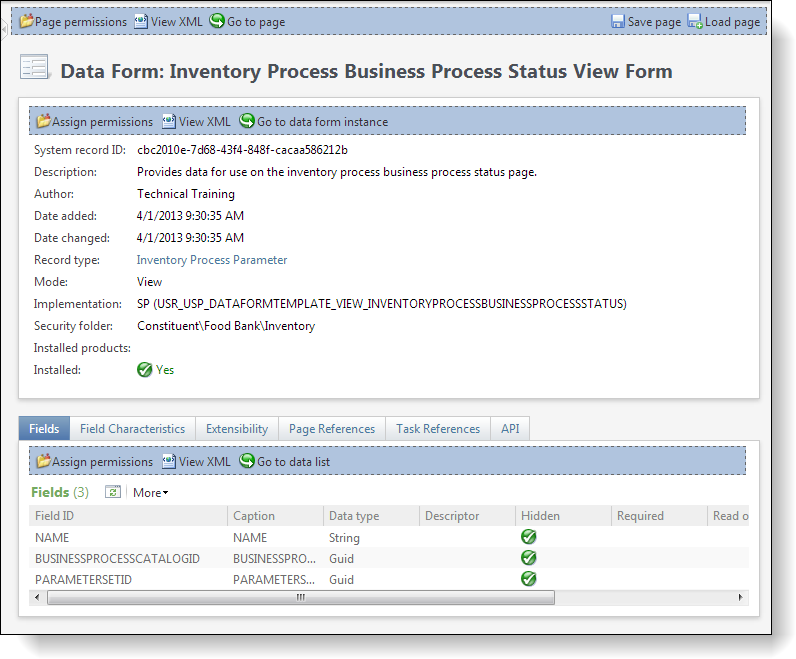Click the Load page icon

695,21
